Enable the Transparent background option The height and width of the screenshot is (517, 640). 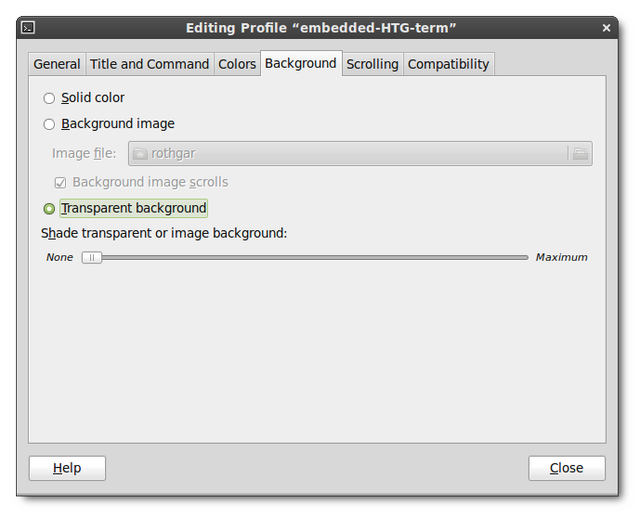coord(49,209)
